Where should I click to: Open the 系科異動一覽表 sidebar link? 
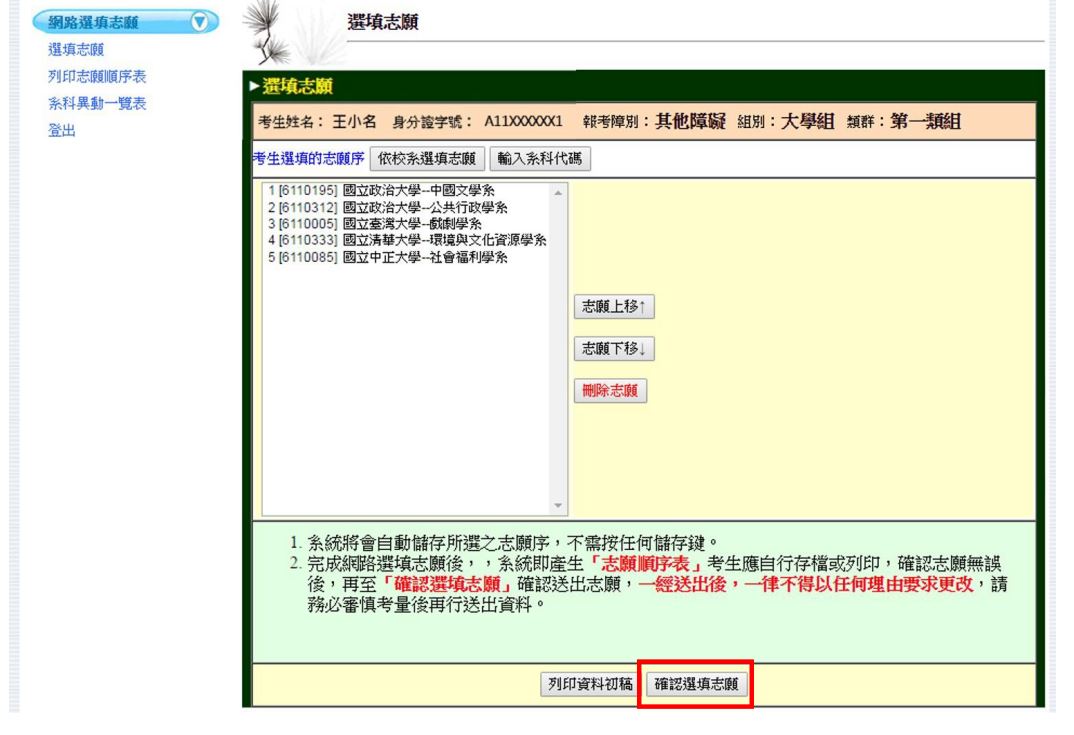[97, 103]
